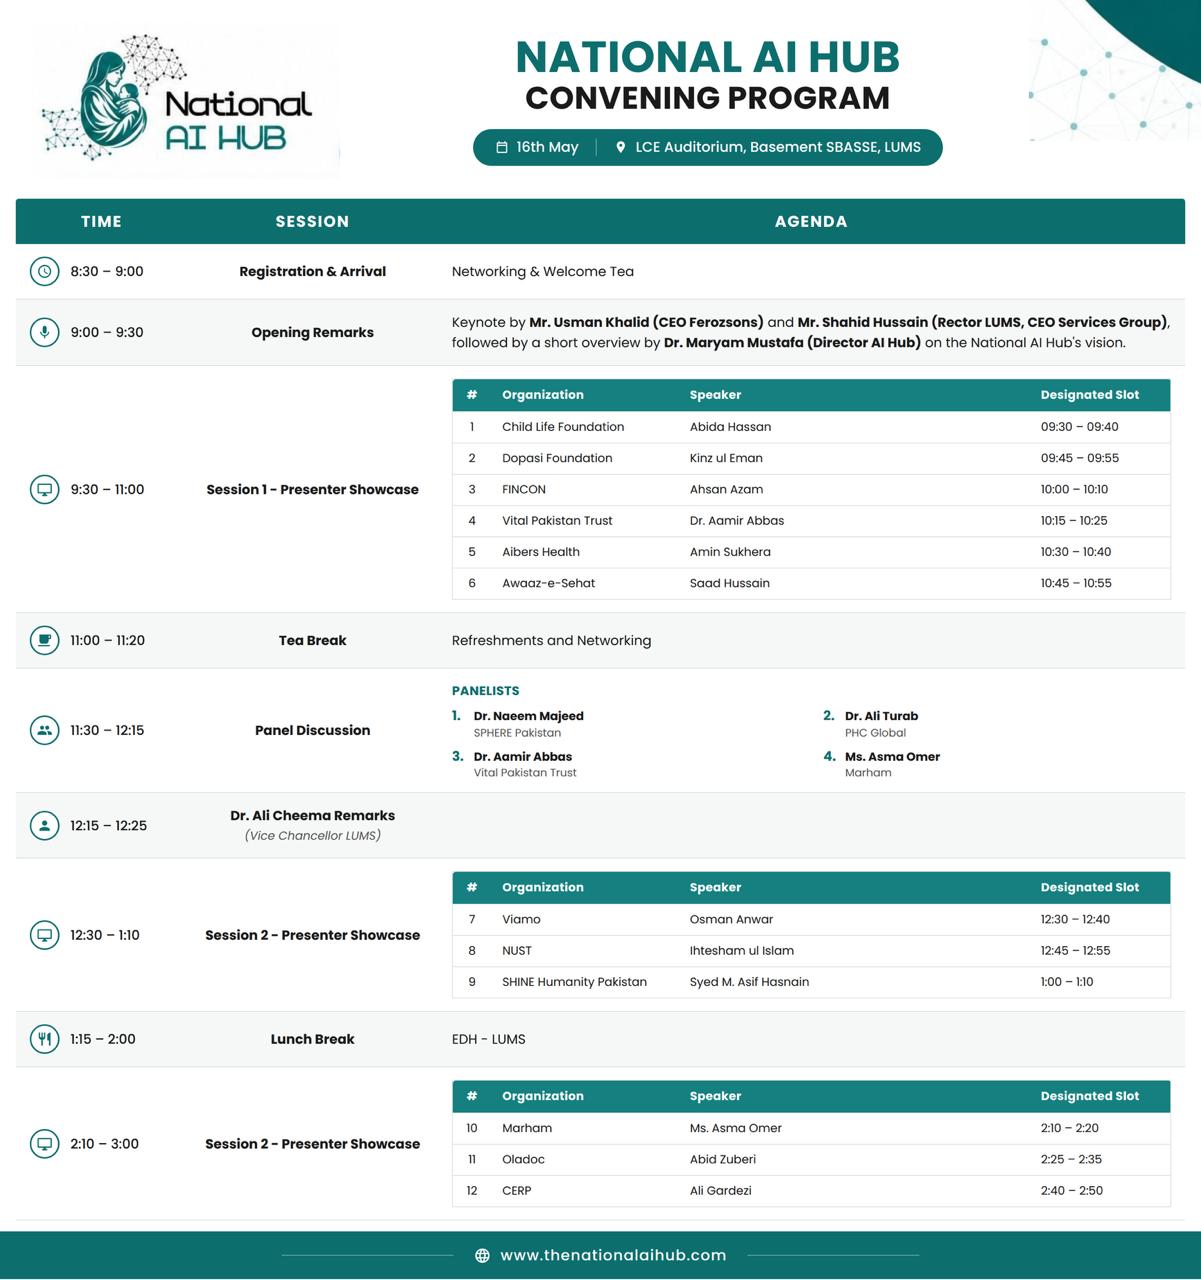Click panelist Dr. Aamir Abbas under Panelists
The width and height of the screenshot is (1201, 1280).
(x=523, y=757)
